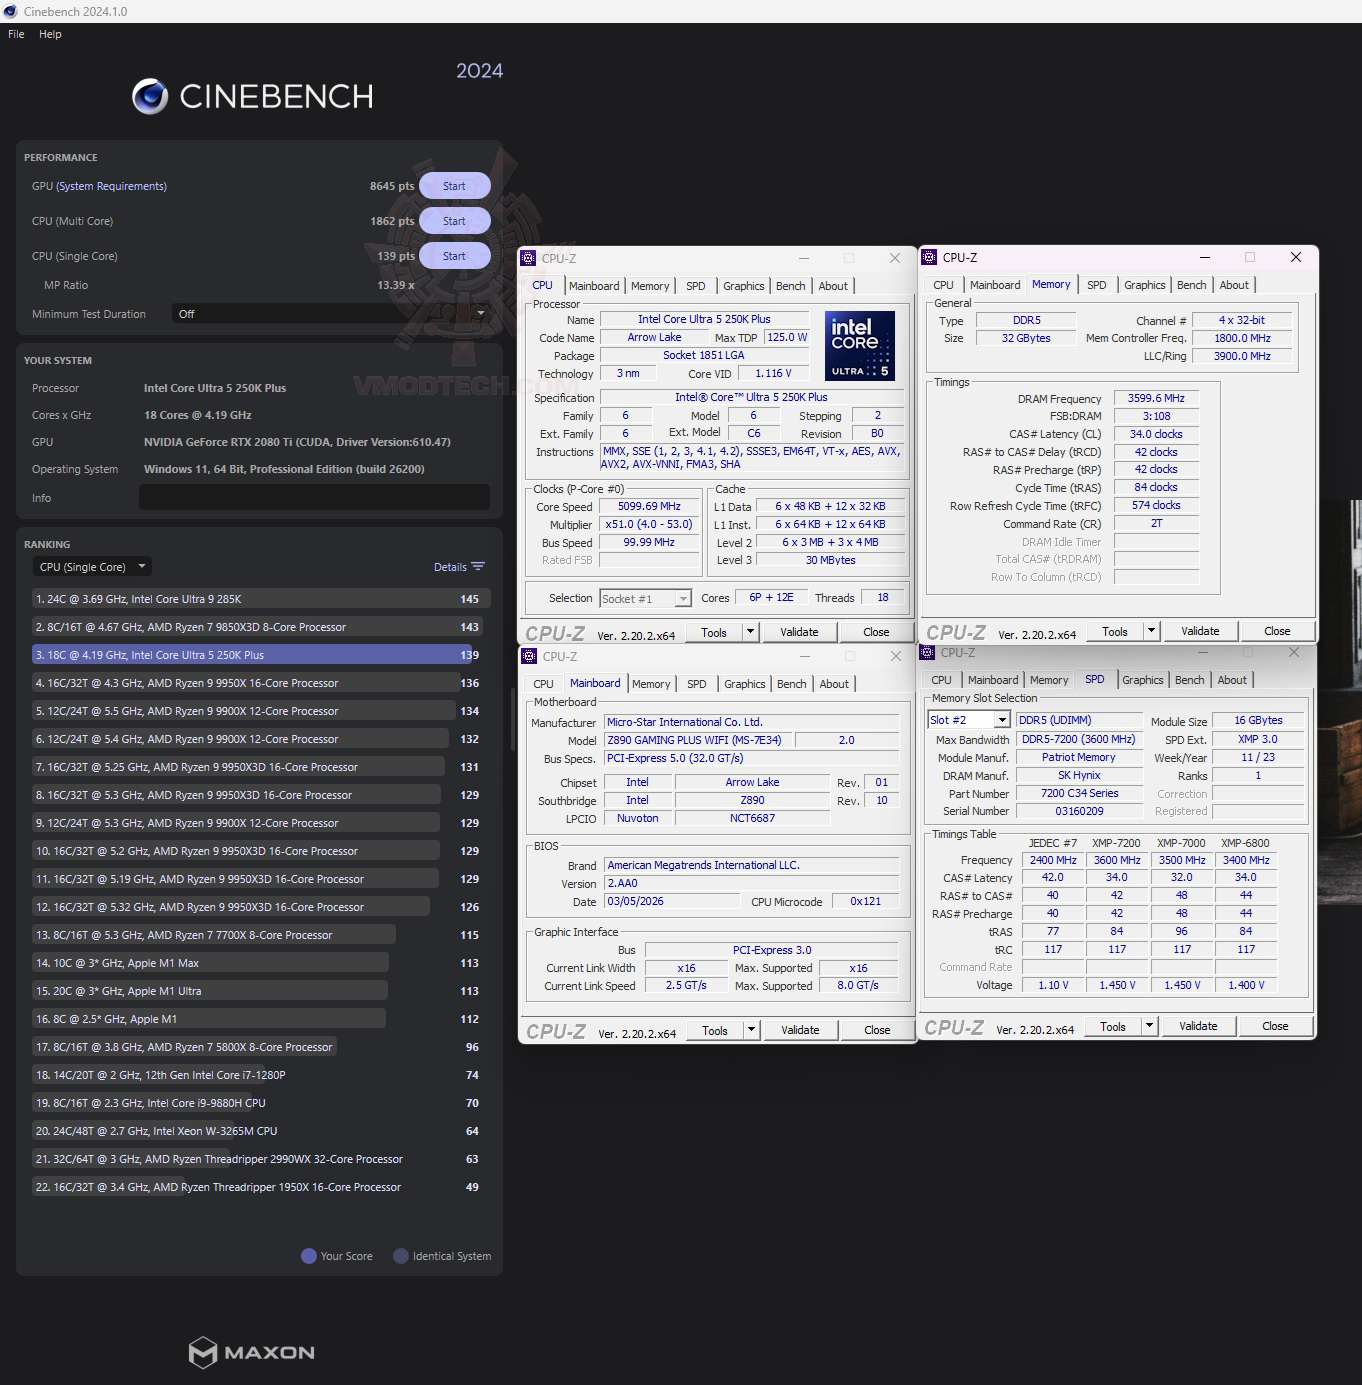Click the DRAM Frequency value 3599.6 MHz
Image resolution: width=1362 pixels, height=1385 pixels.
(1156, 398)
